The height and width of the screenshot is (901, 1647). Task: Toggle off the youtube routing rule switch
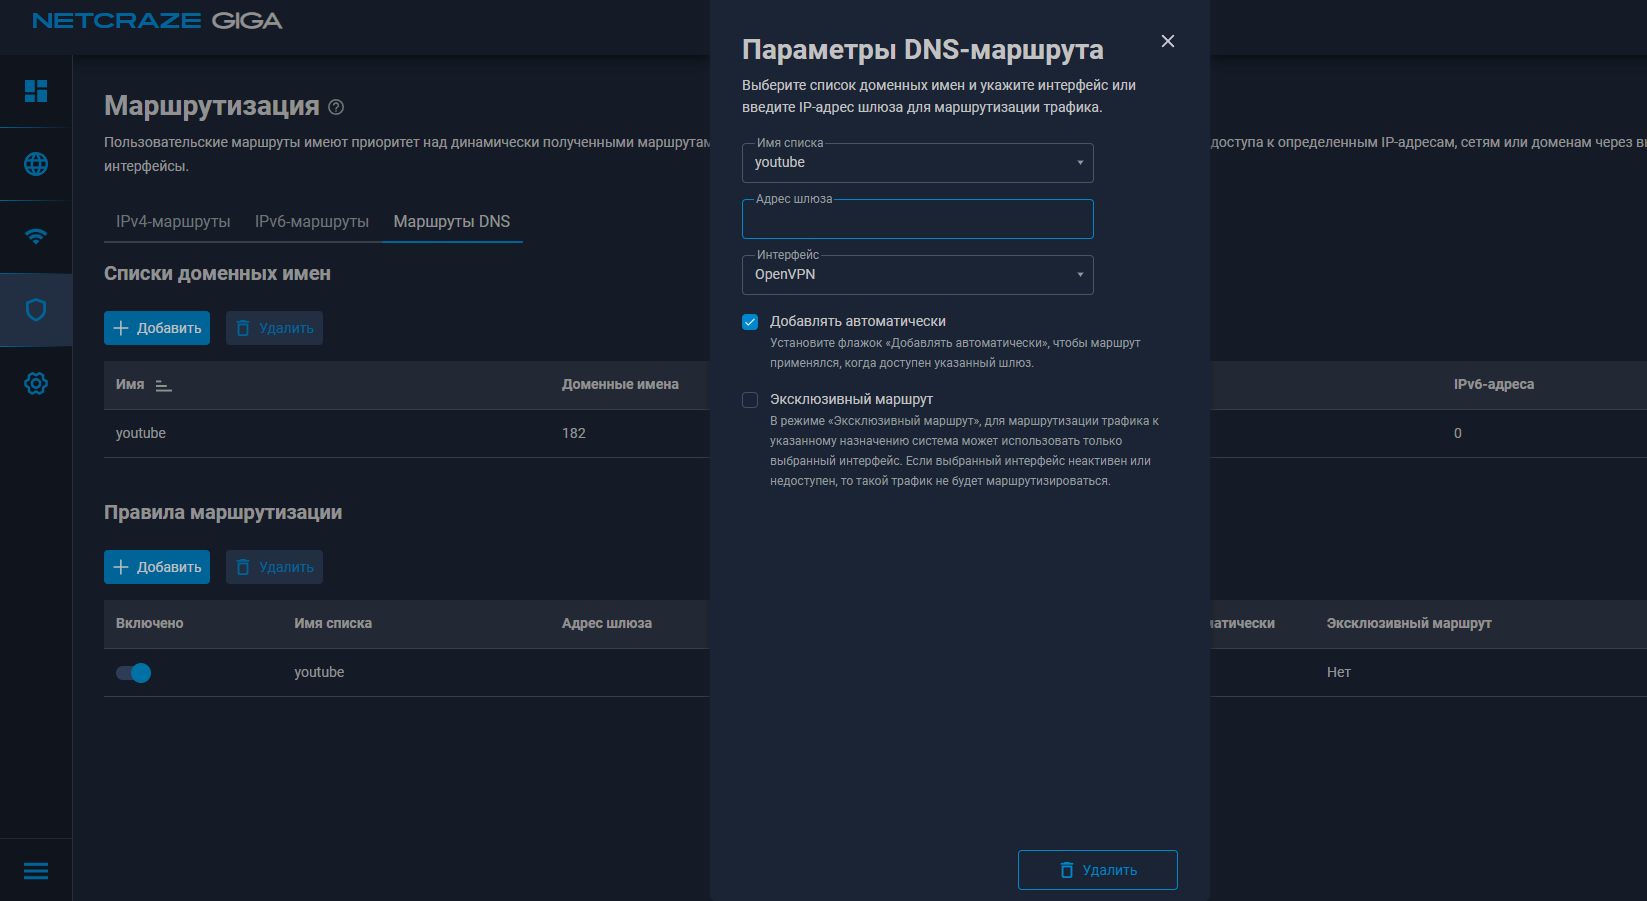tap(134, 673)
